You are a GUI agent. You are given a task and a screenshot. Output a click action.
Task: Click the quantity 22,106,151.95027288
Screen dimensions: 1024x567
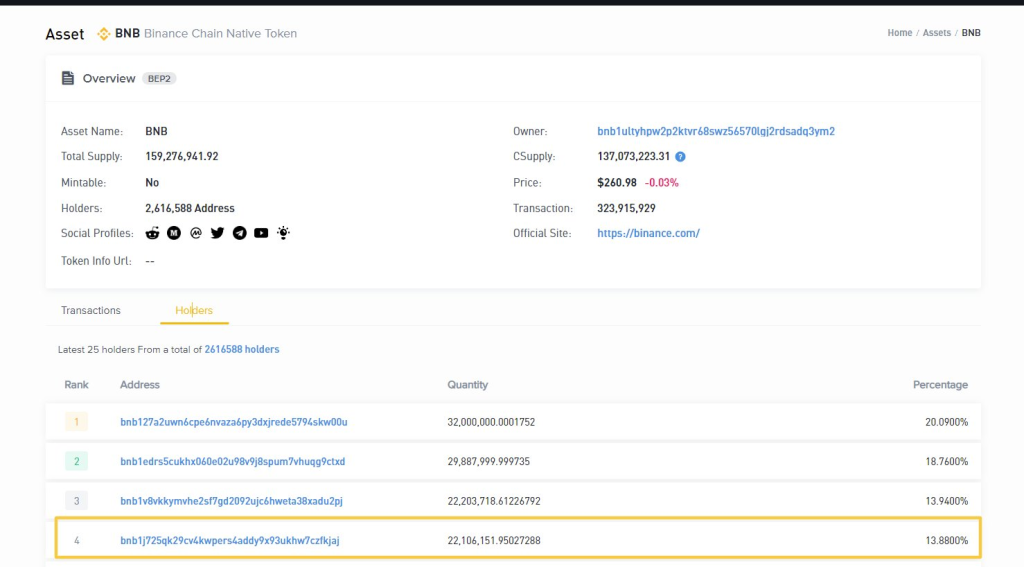[494, 540]
